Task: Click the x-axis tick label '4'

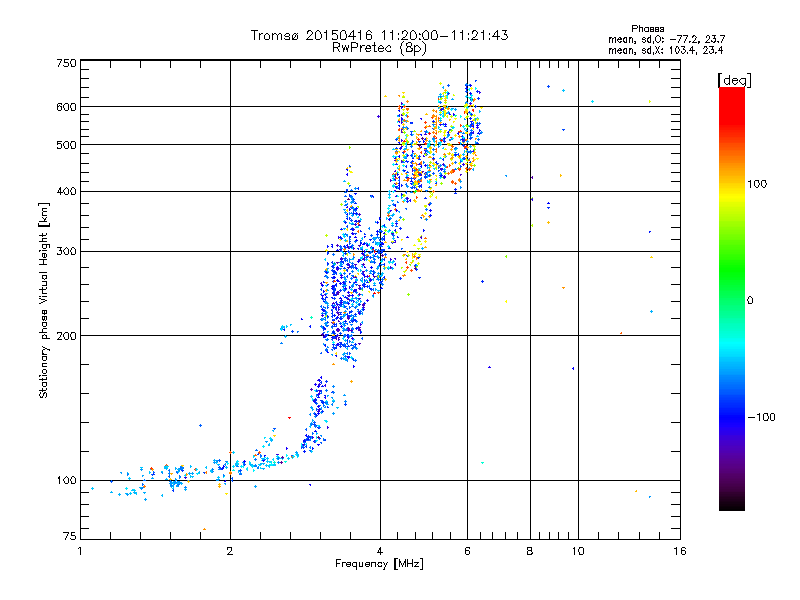Action: (380, 551)
